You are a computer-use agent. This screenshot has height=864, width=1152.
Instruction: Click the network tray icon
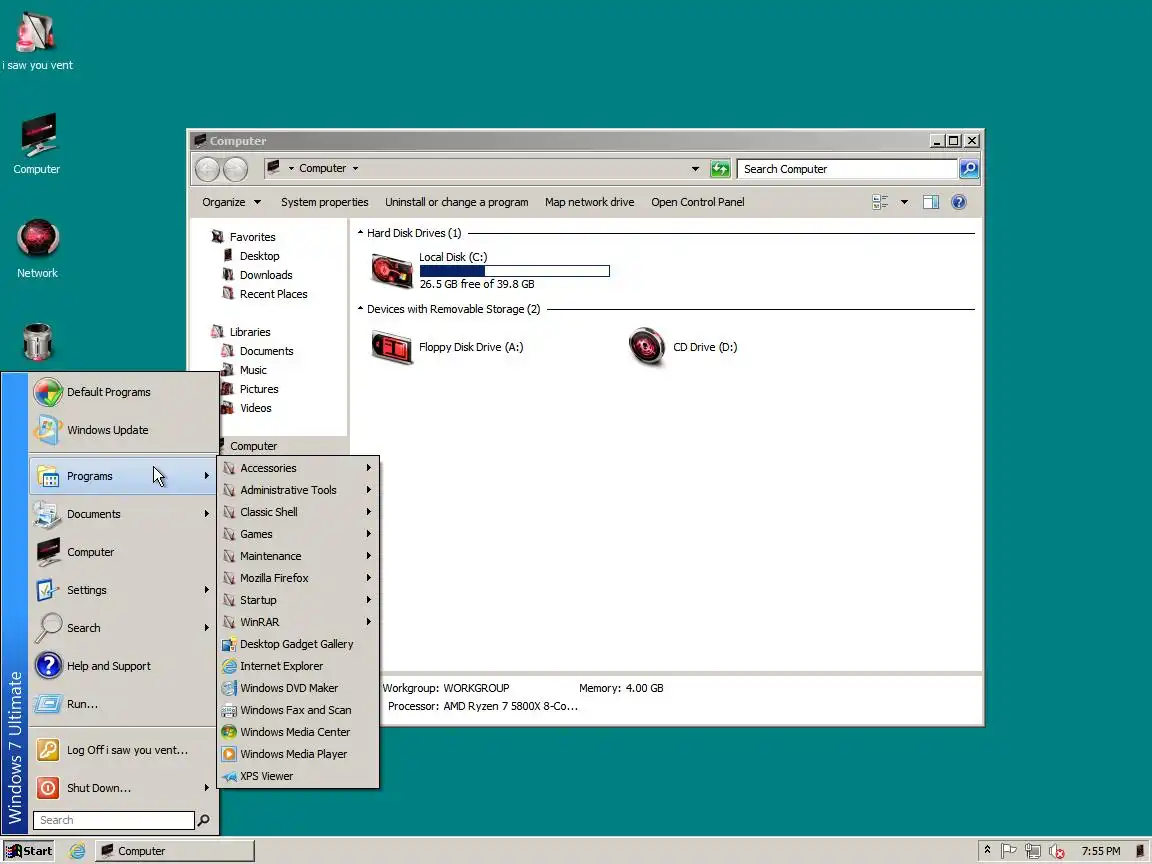pyautogui.click(x=1032, y=851)
